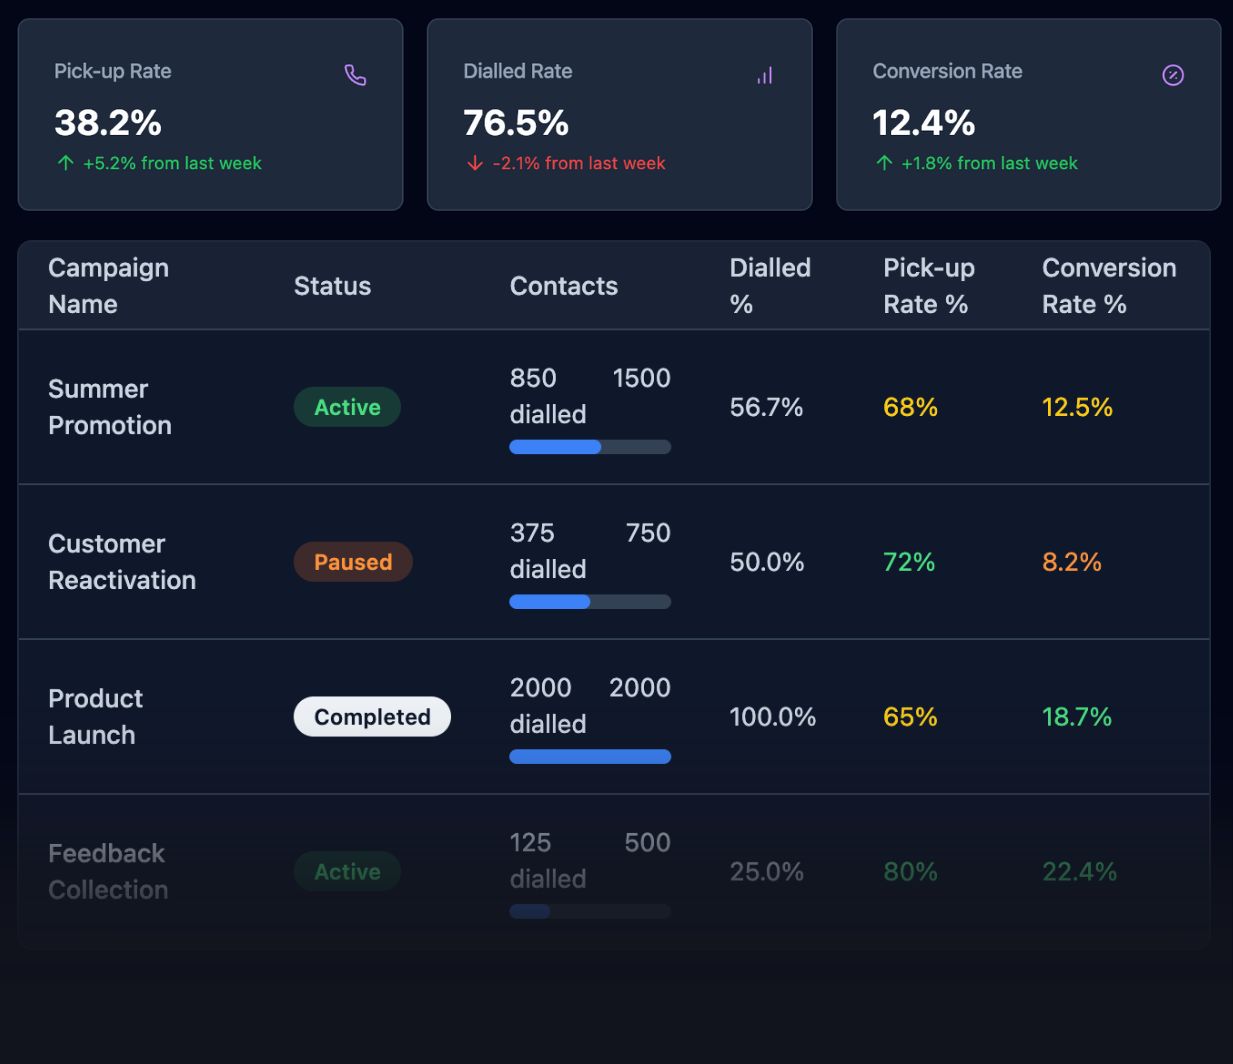This screenshot has height=1064, width=1233.
Task: Select the Feedback Collection campaign name
Action: point(108,871)
